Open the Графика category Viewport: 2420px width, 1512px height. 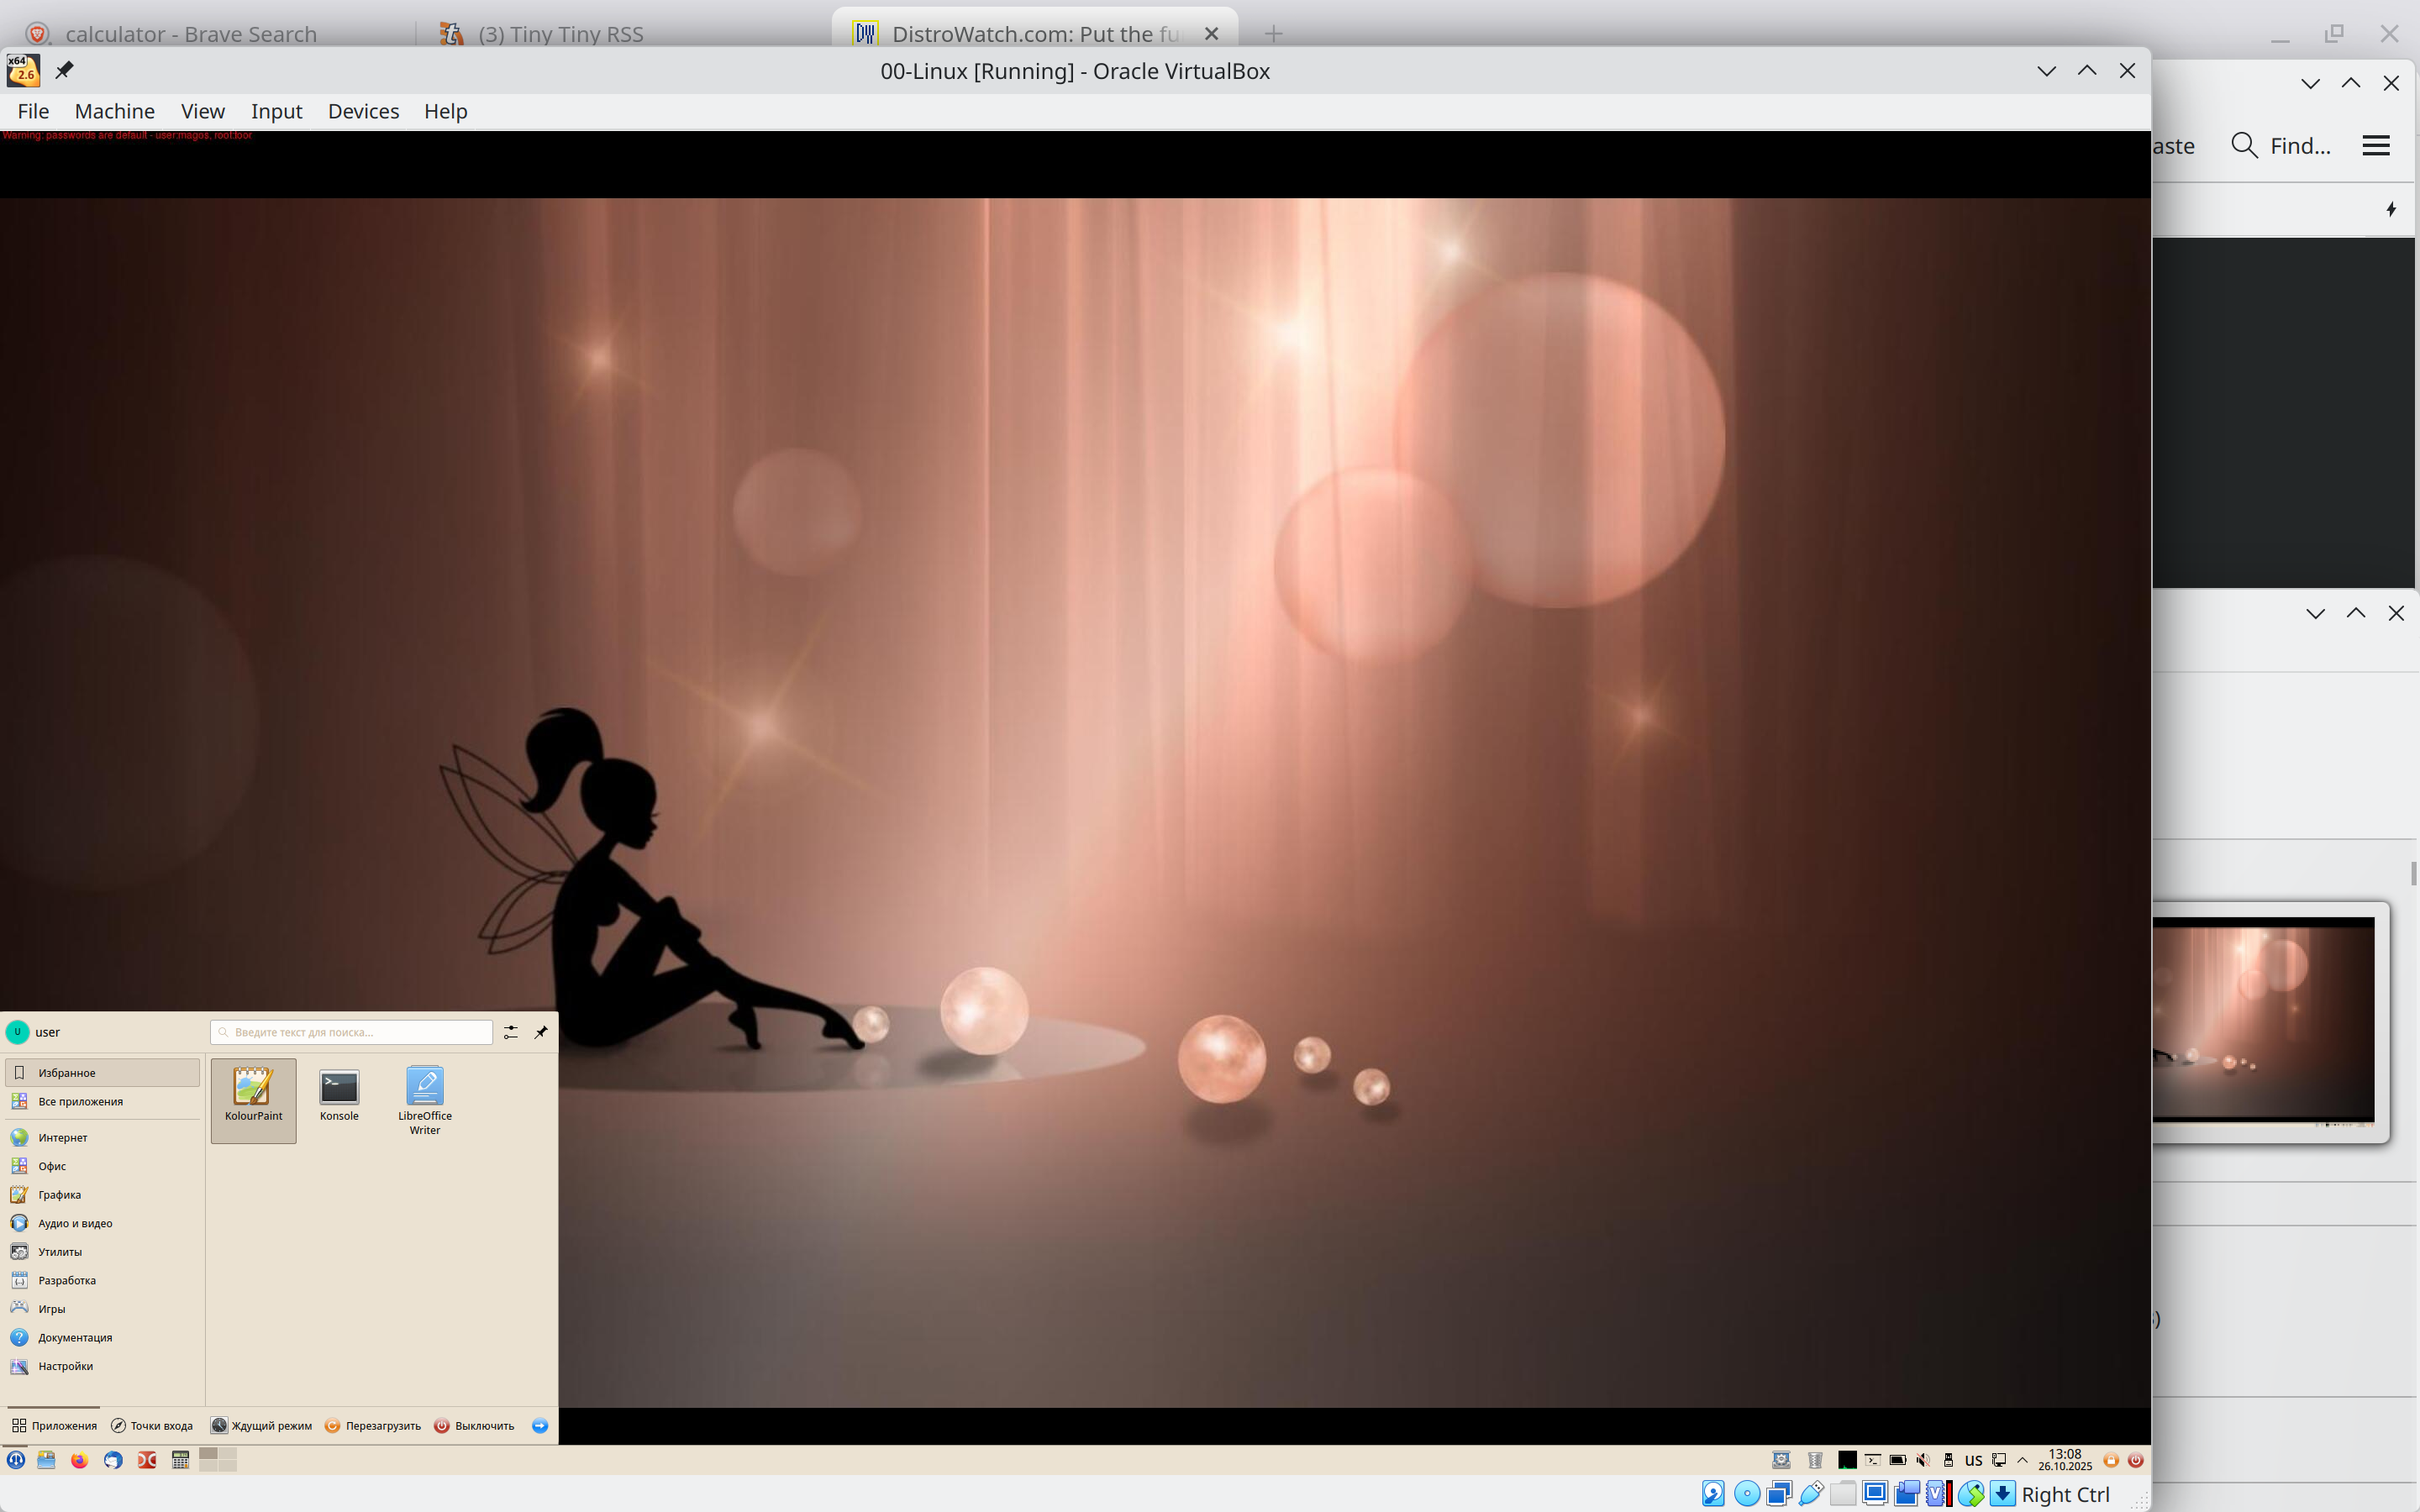pyautogui.click(x=102, y=1194)
